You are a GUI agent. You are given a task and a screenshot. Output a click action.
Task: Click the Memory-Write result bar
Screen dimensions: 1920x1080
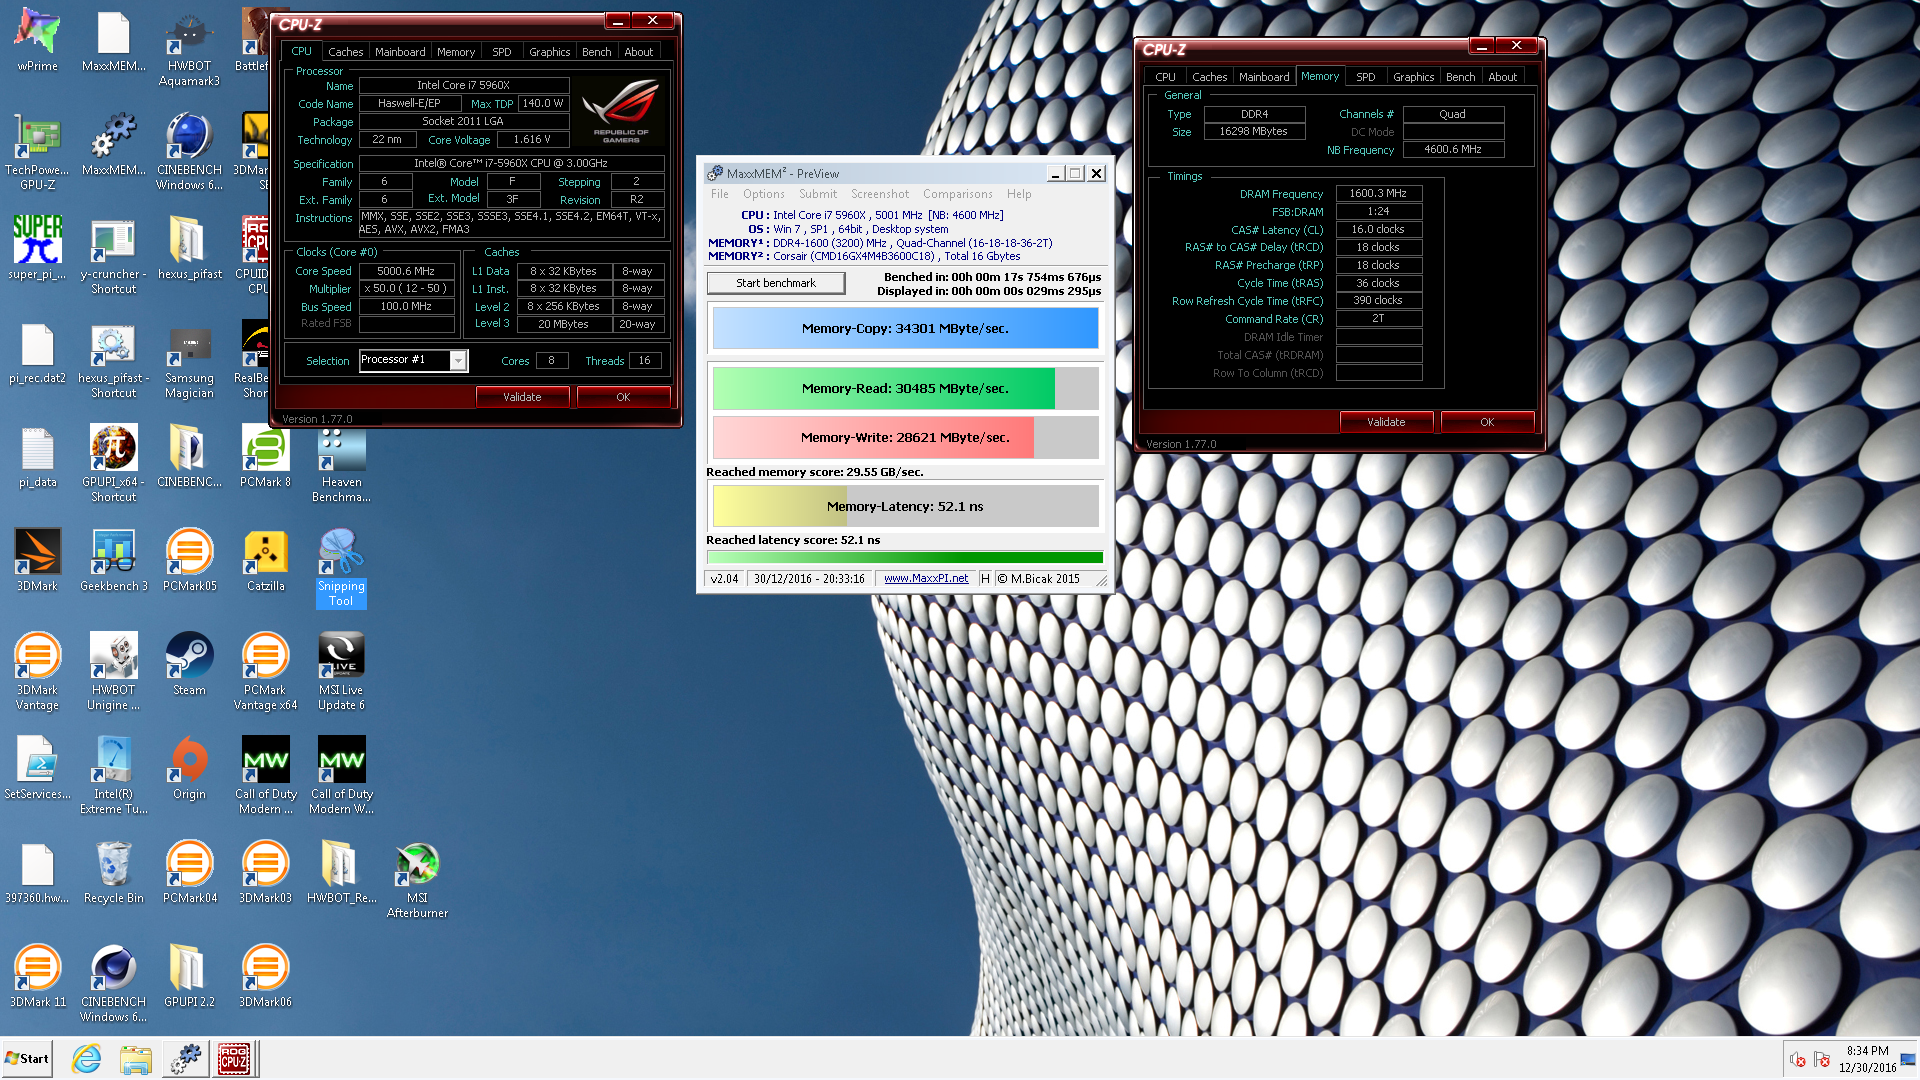click(905, 437)
